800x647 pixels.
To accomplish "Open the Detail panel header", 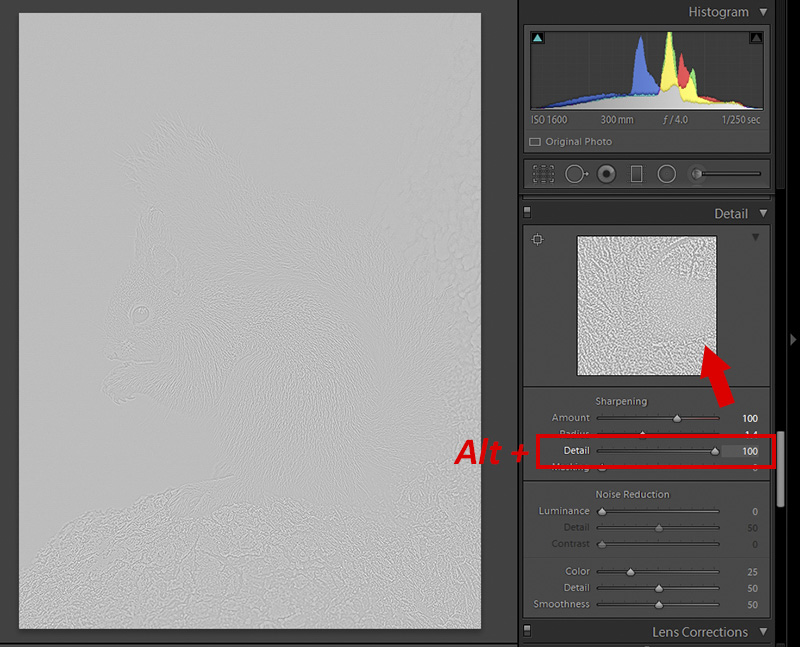I will [732, 213].
